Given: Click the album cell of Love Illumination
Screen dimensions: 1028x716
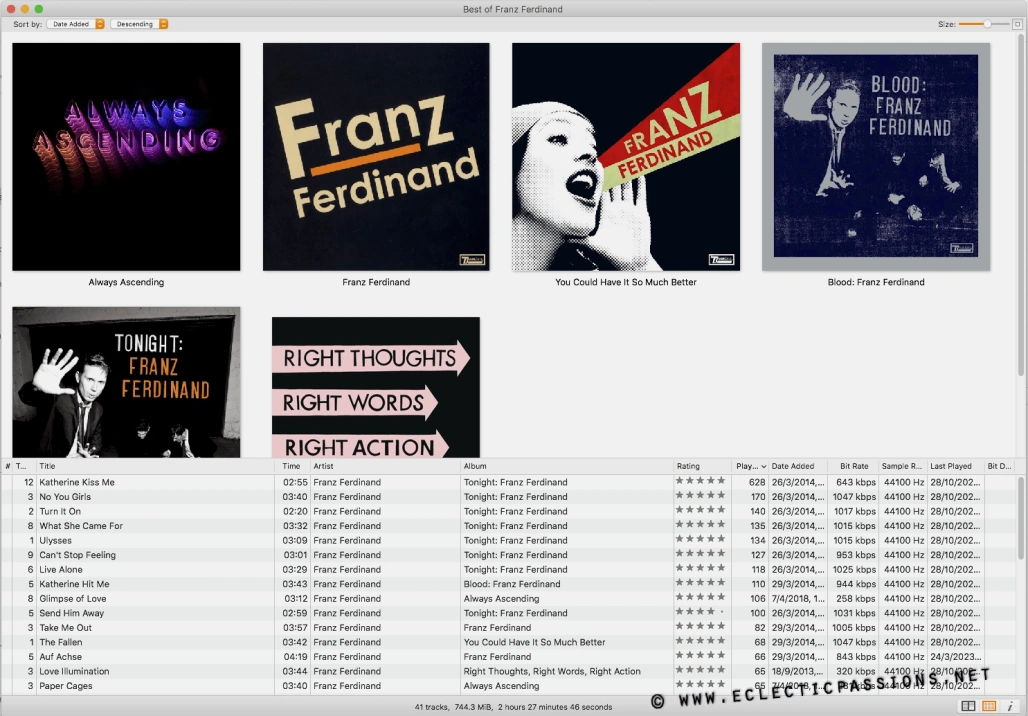Looking at the screenshot, I should click(552, 671).
